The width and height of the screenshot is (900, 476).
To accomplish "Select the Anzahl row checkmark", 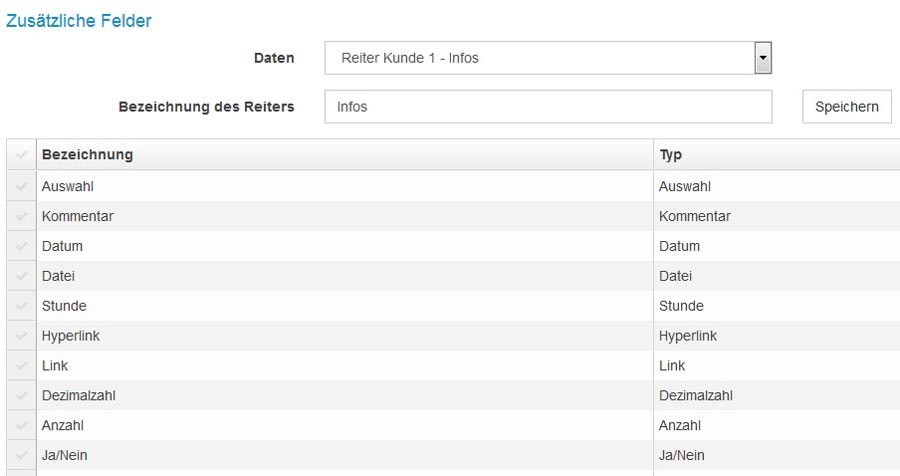I will 21,426.
